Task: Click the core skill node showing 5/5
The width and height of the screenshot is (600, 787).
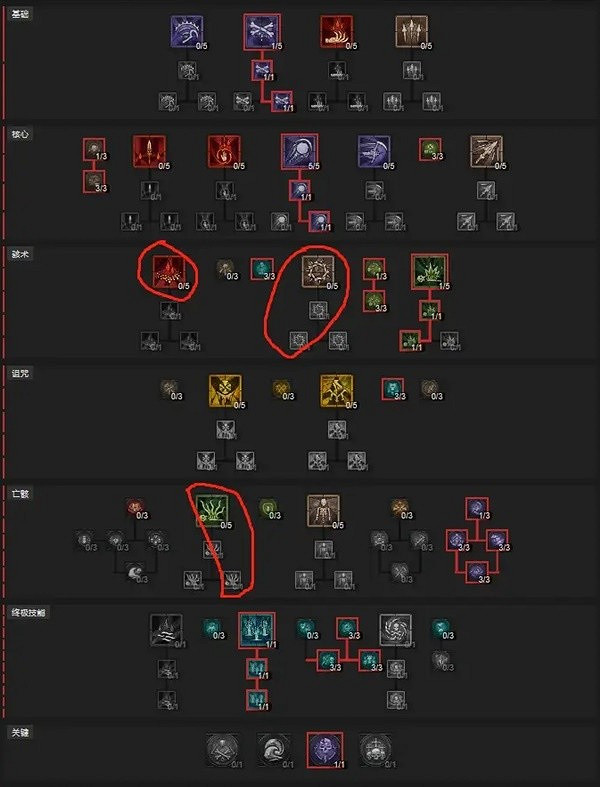Action: click(x=299, y=151)
